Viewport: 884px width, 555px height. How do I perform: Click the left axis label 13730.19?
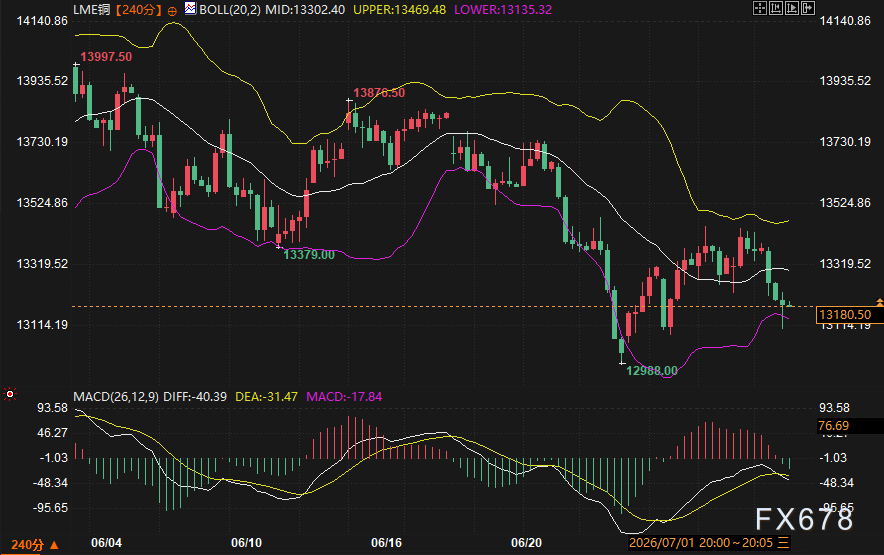[x=42, y=142]
